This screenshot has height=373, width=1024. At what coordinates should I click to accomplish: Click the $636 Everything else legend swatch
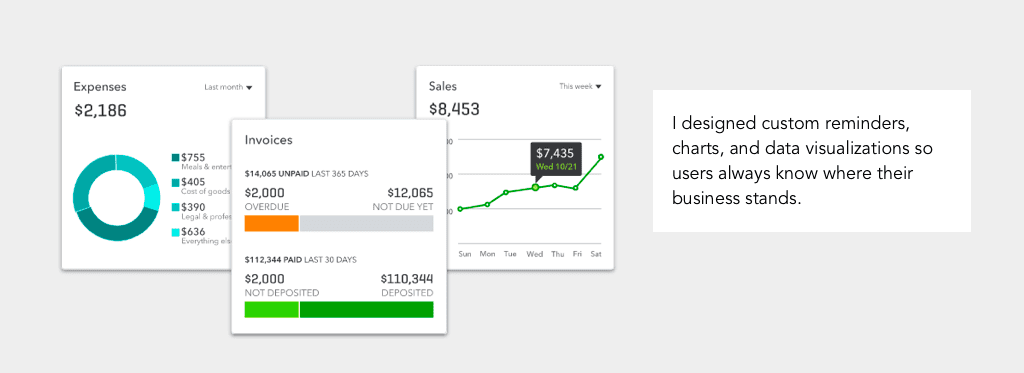click(175, 232)
